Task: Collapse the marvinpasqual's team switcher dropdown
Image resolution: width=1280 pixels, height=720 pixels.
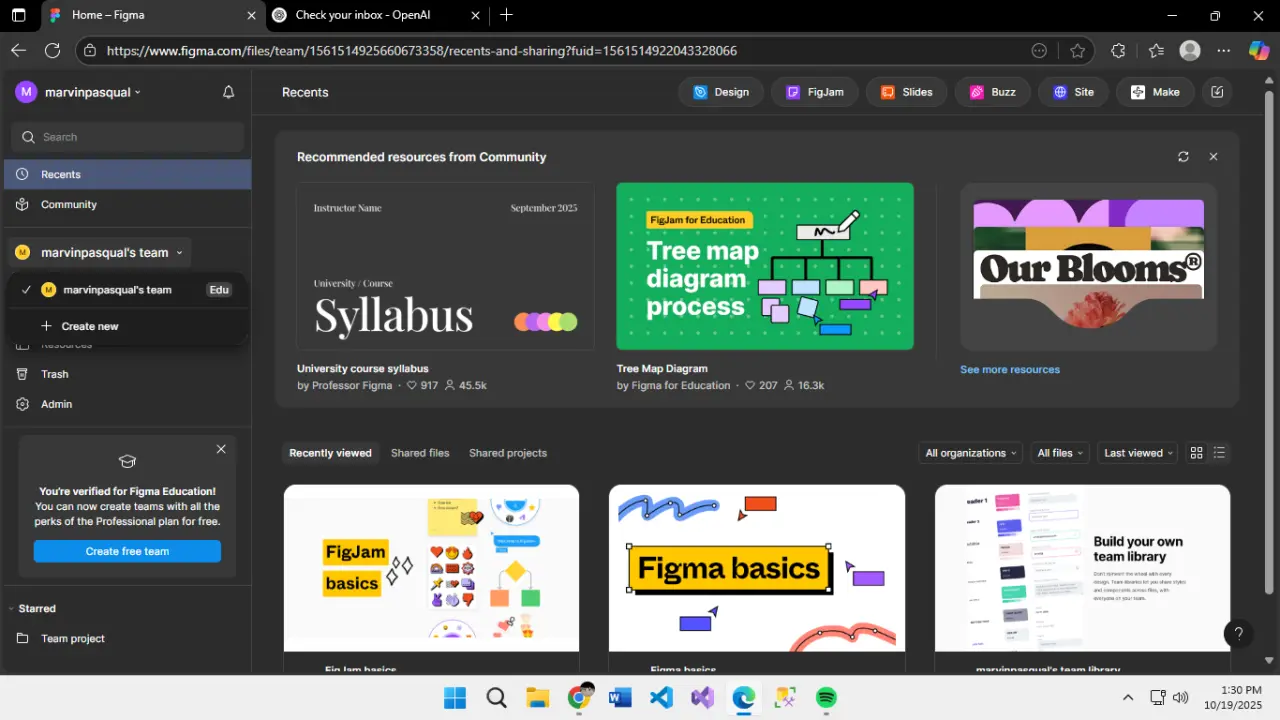Action: 99,253
